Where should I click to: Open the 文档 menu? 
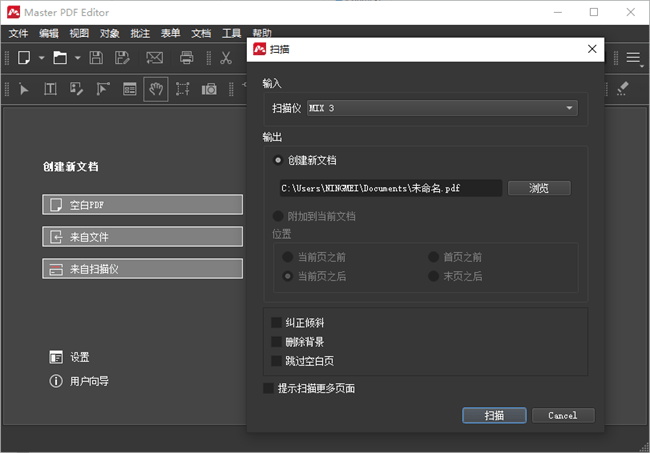[201, 33]
